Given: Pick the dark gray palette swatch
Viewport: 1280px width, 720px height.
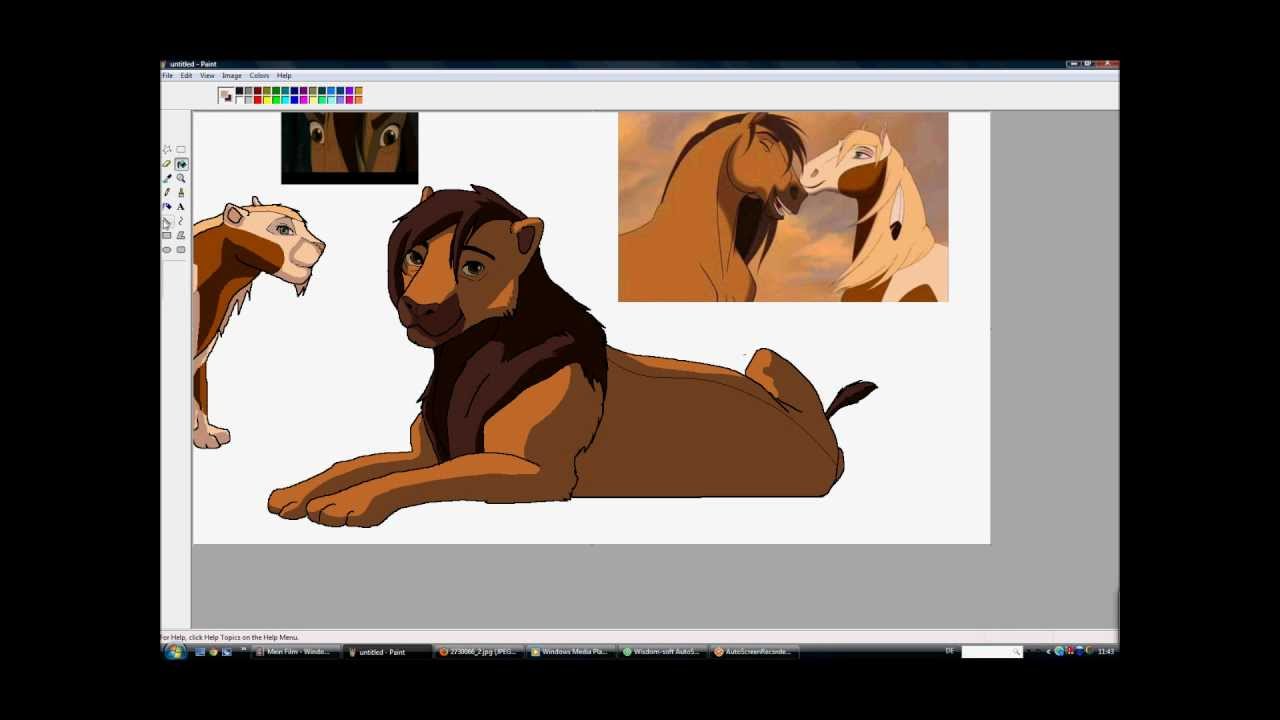Looking at the screenshot, I should [248, 91].
